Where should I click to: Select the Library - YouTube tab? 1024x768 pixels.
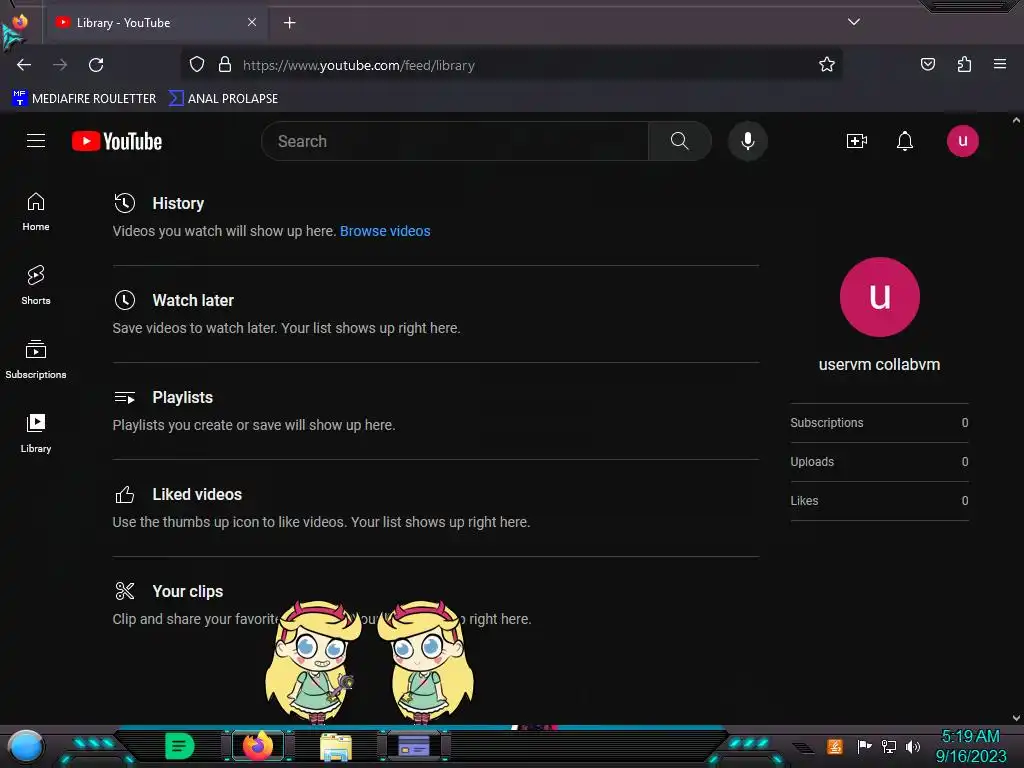157,23
